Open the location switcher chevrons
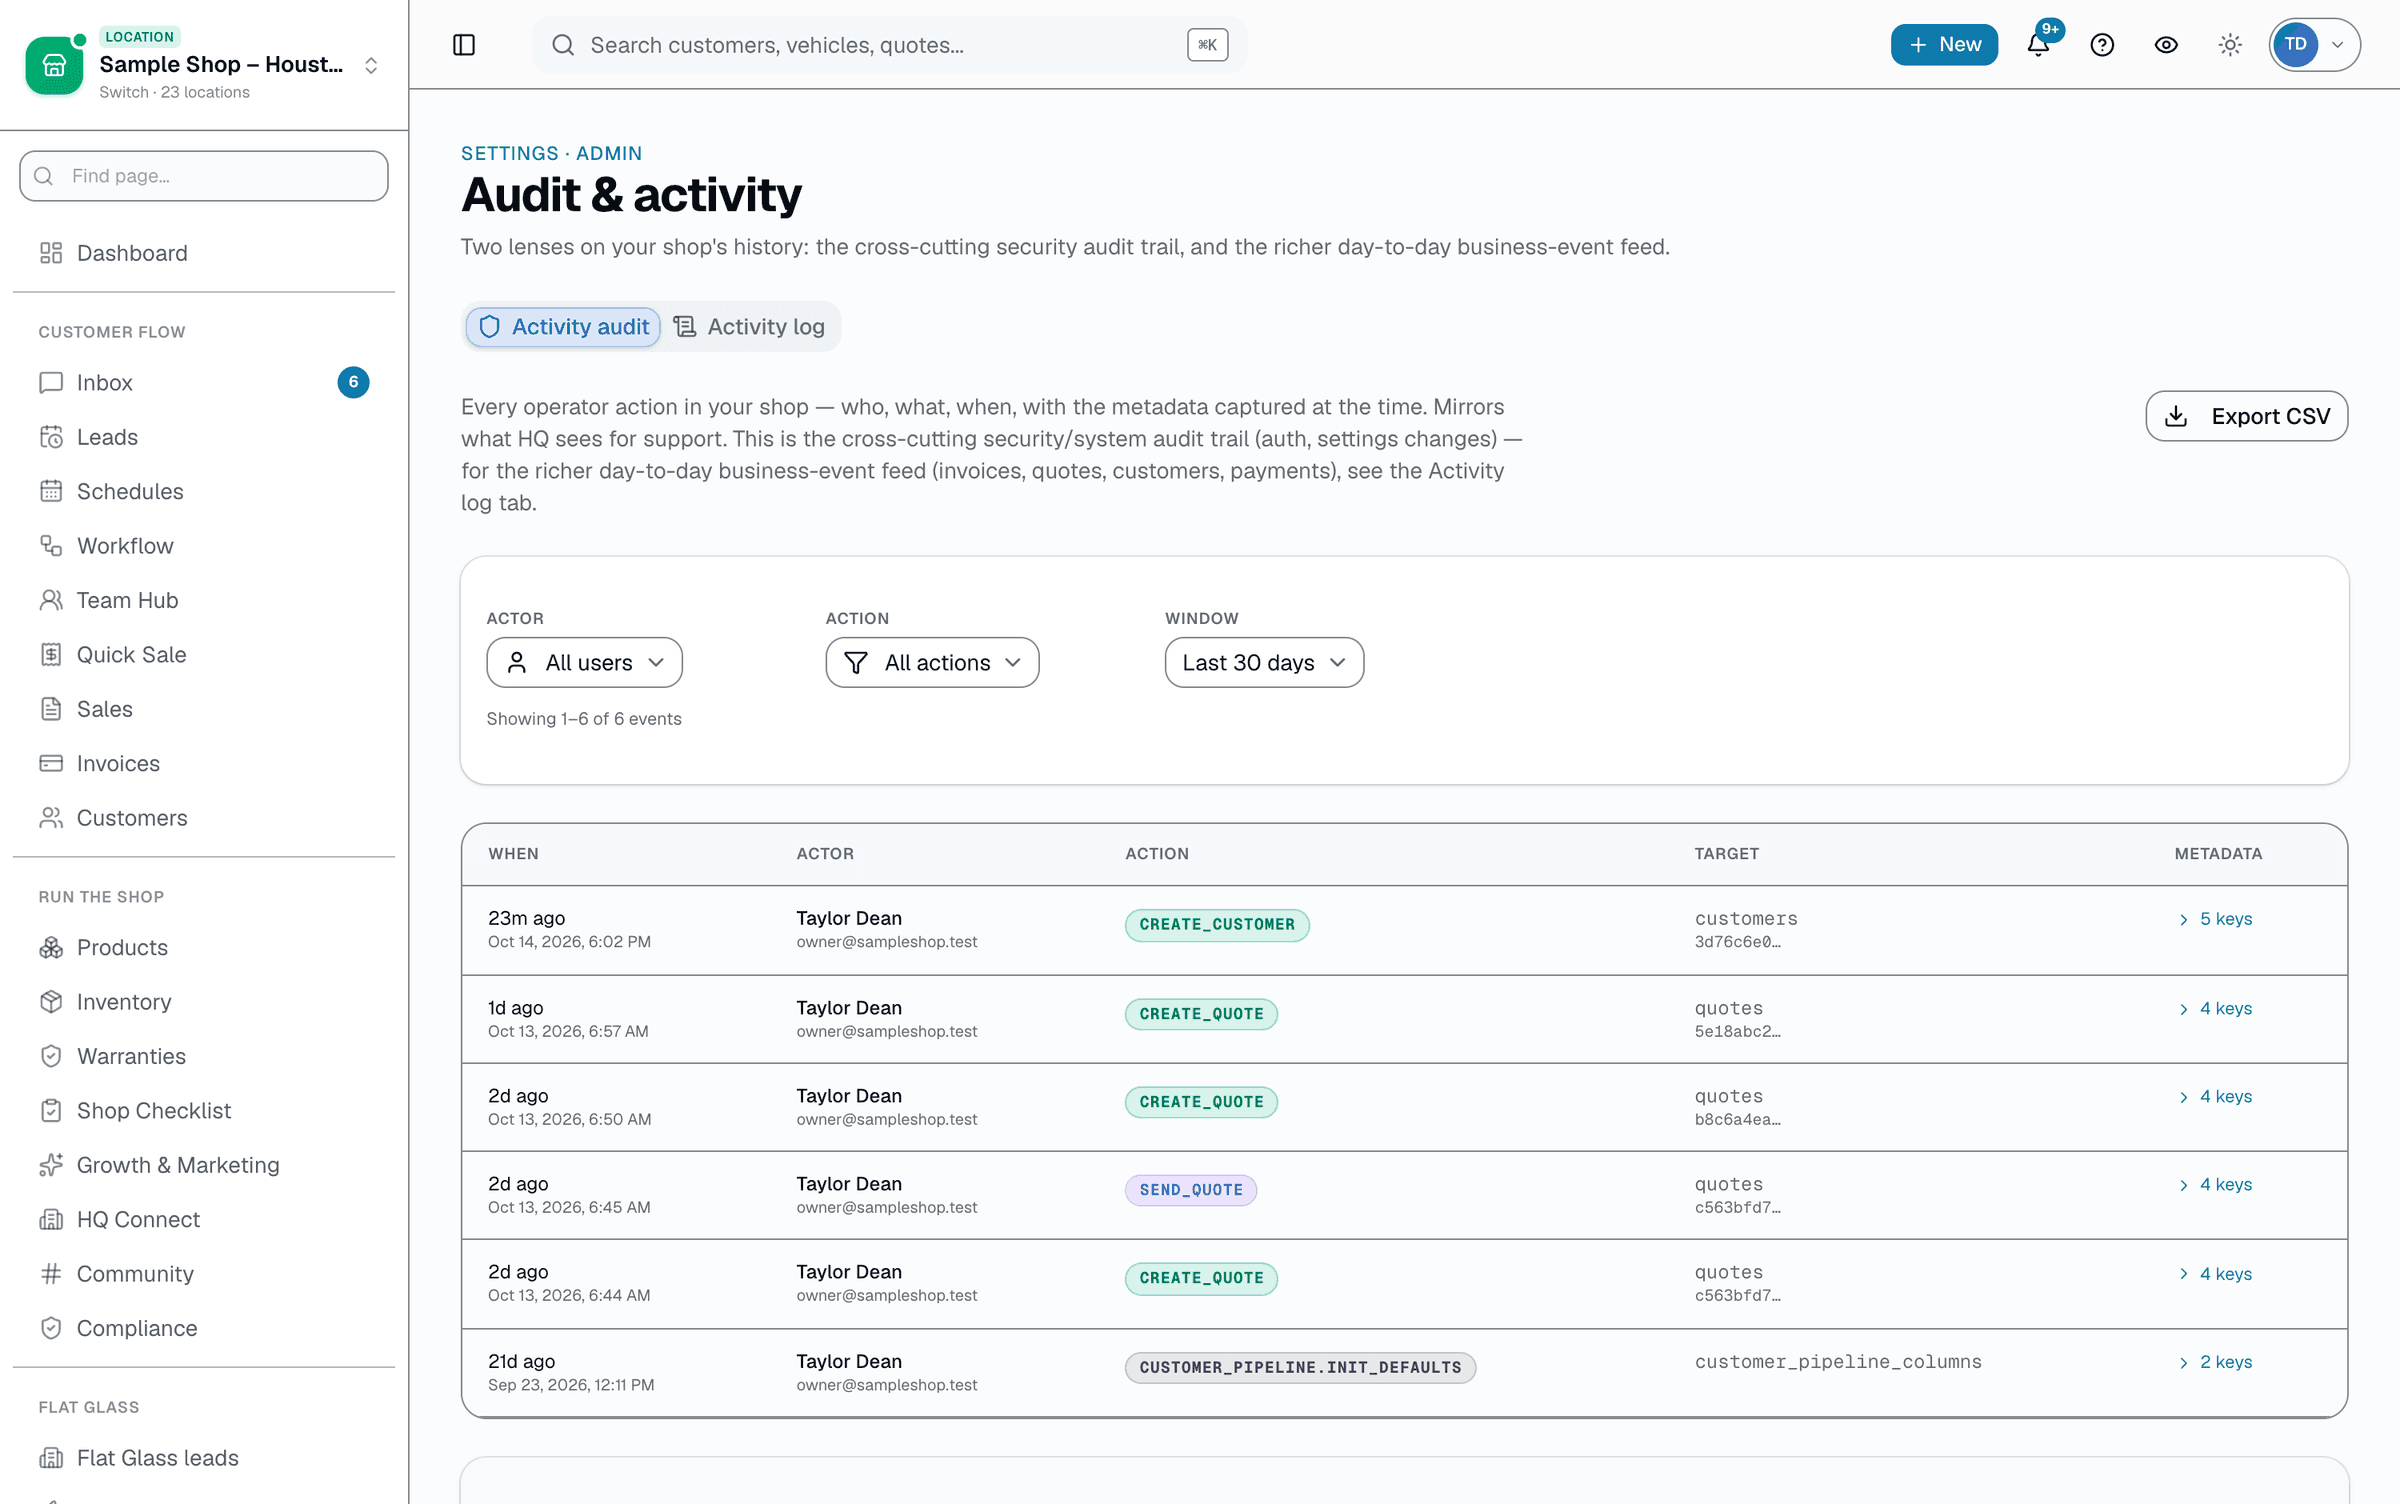 pyautogui.click(x=371, y=65)
